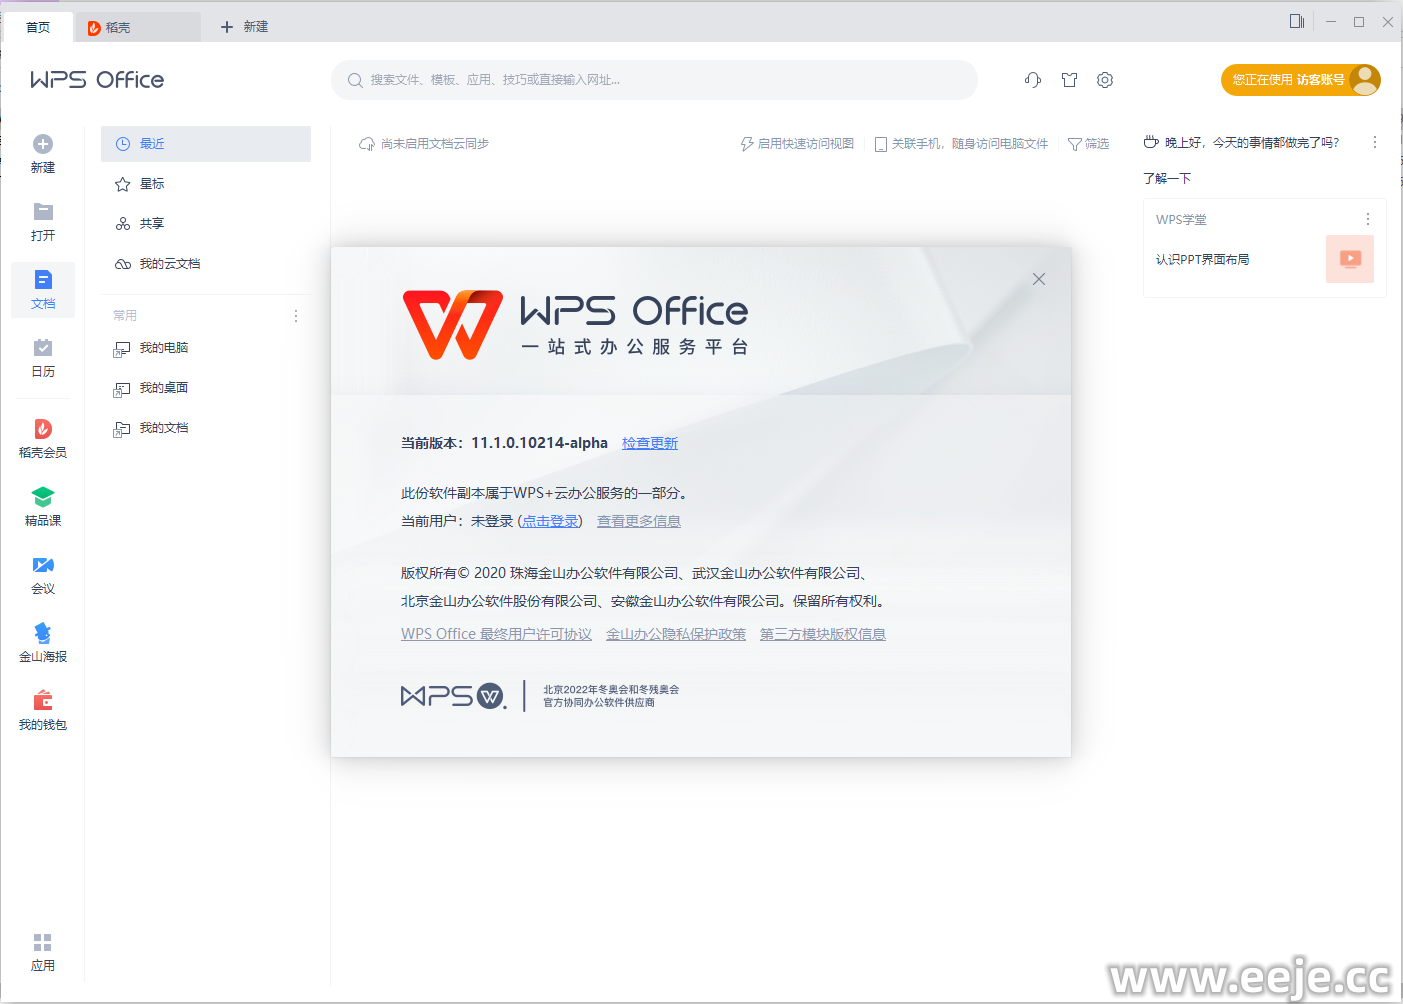
Task: Close the WPS Office about dialog
Action: pyautogui.click(x=1039, y=279)
